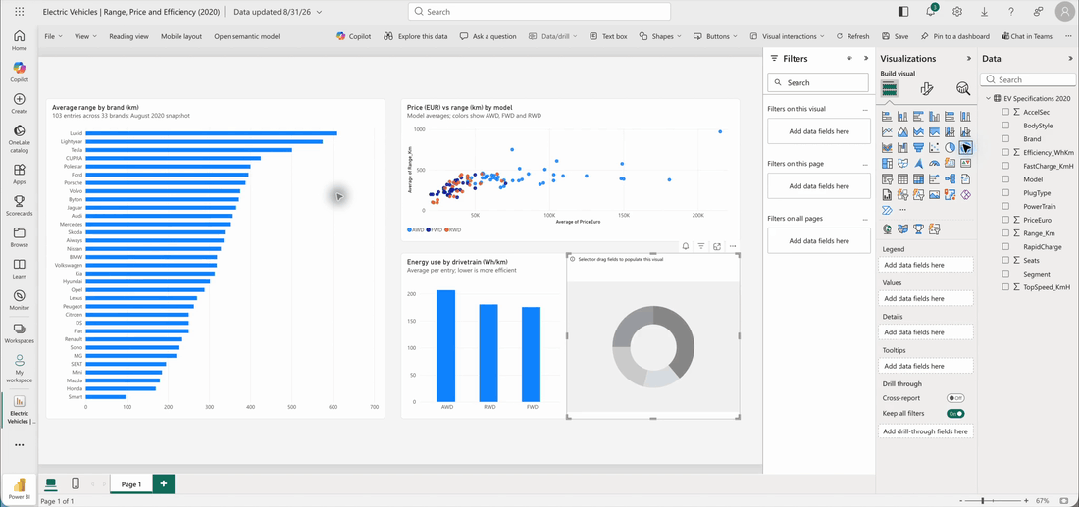Set alert with bell icon on donut visual
The height and width of the screenshot is (507, 1079).
coord(686,246)
